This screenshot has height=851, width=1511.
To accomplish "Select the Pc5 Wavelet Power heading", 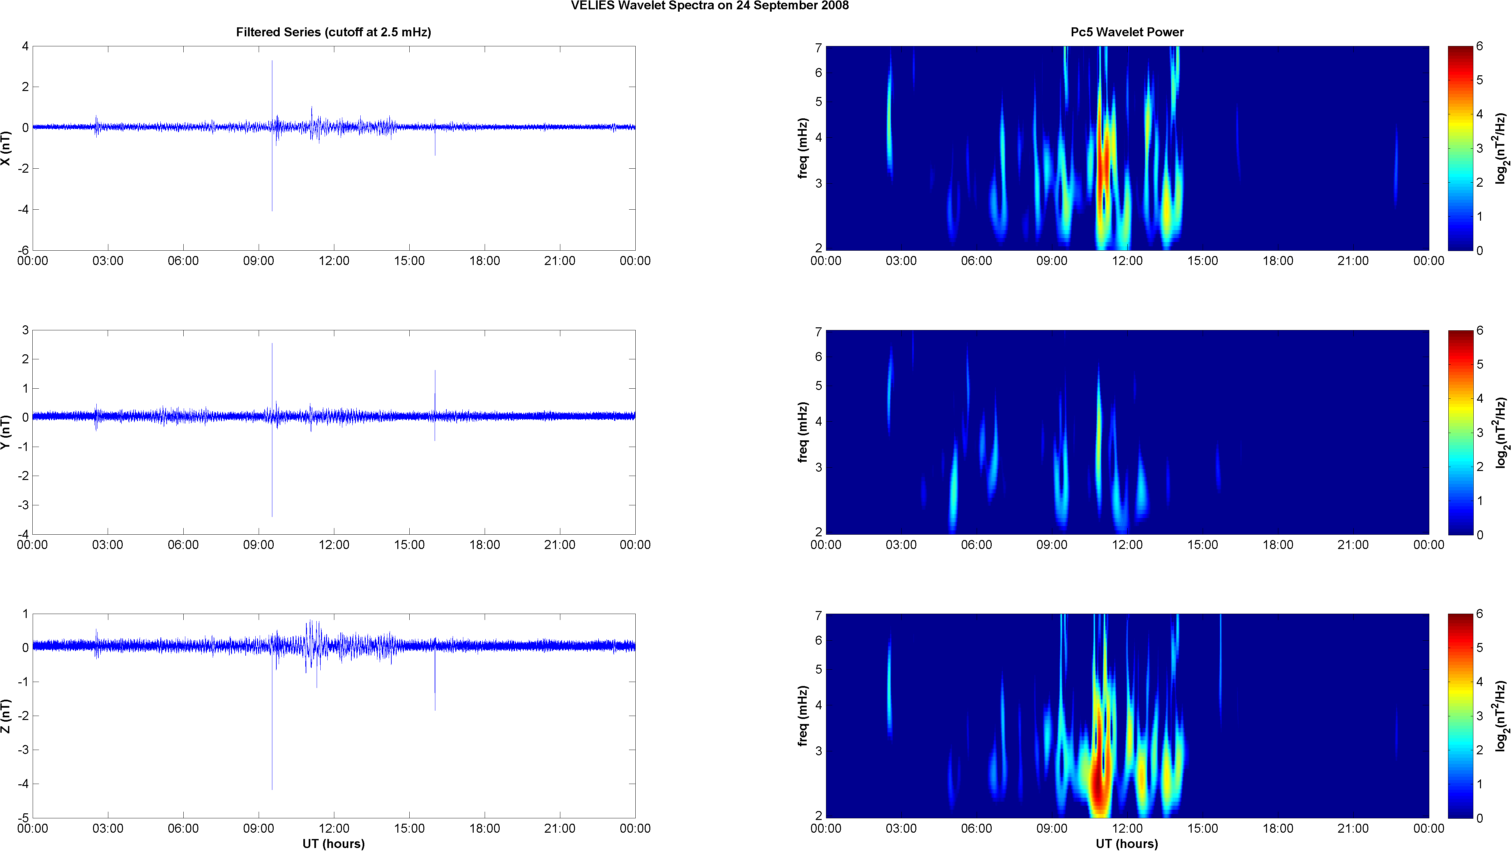I will click(1127, 32).
